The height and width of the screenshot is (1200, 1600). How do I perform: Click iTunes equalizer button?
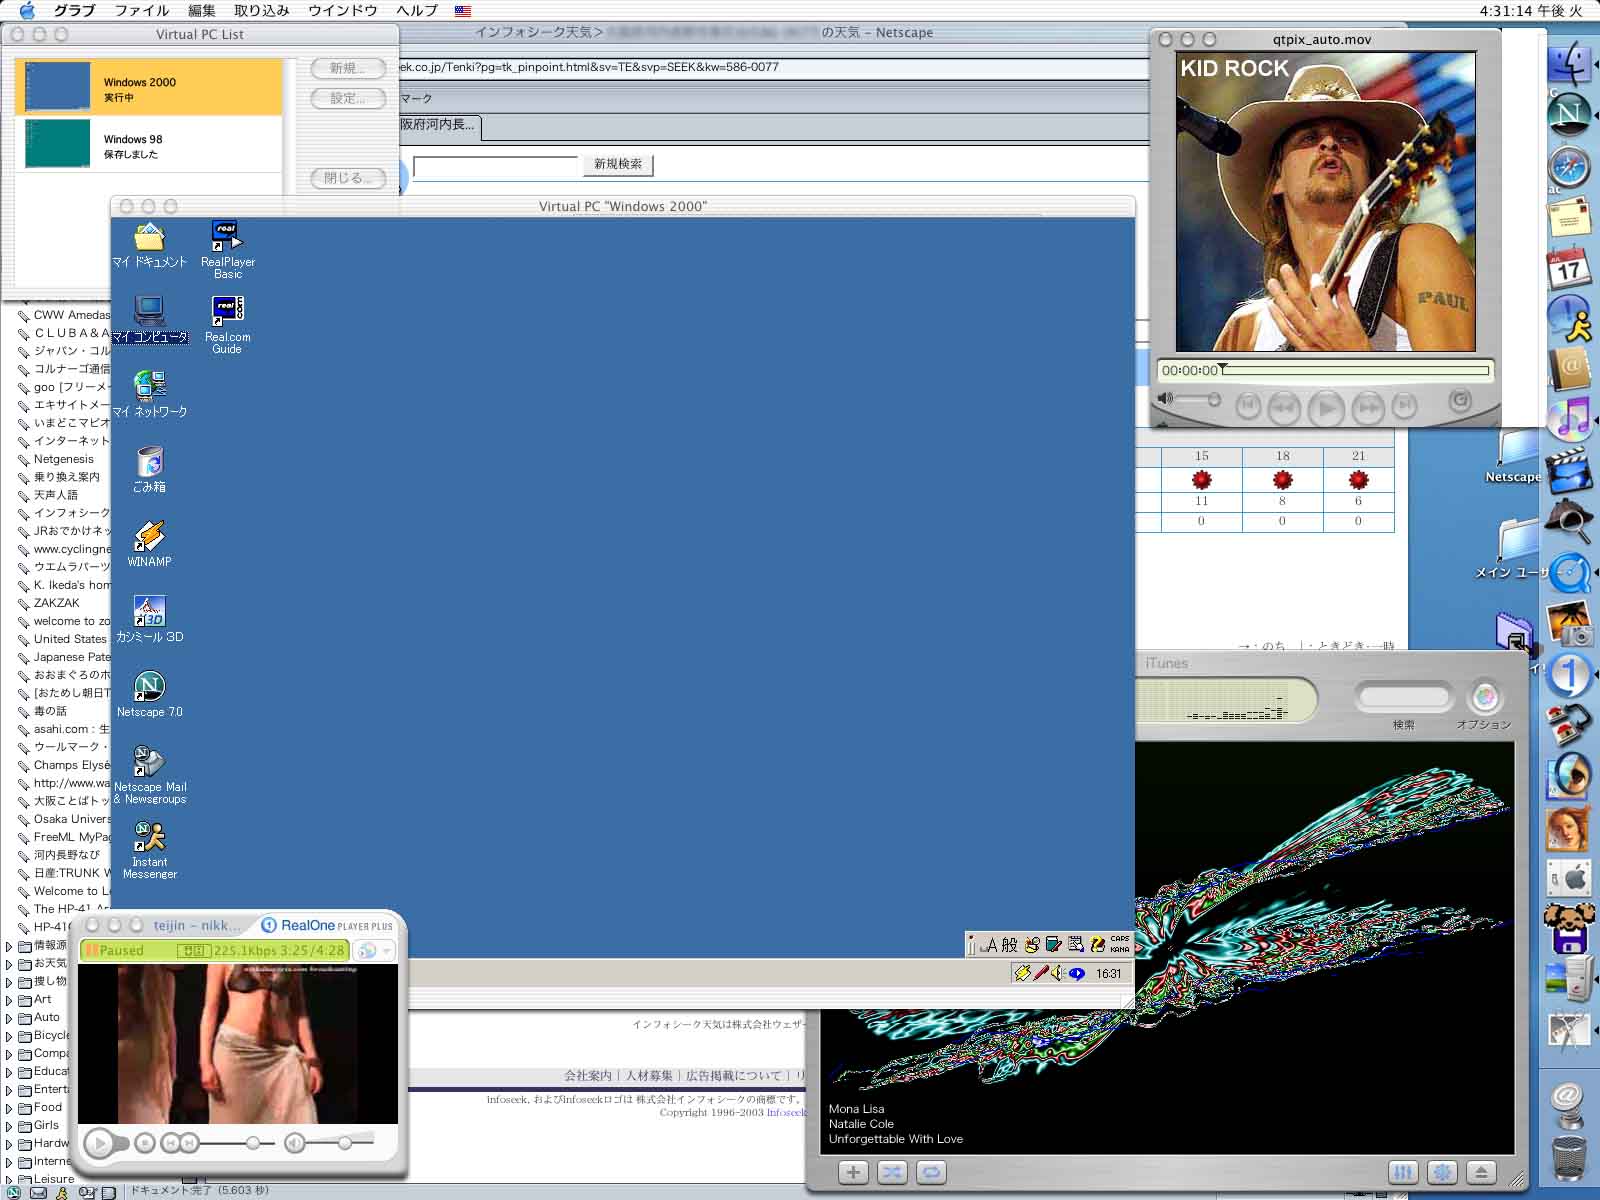tap(1403, 1172)
